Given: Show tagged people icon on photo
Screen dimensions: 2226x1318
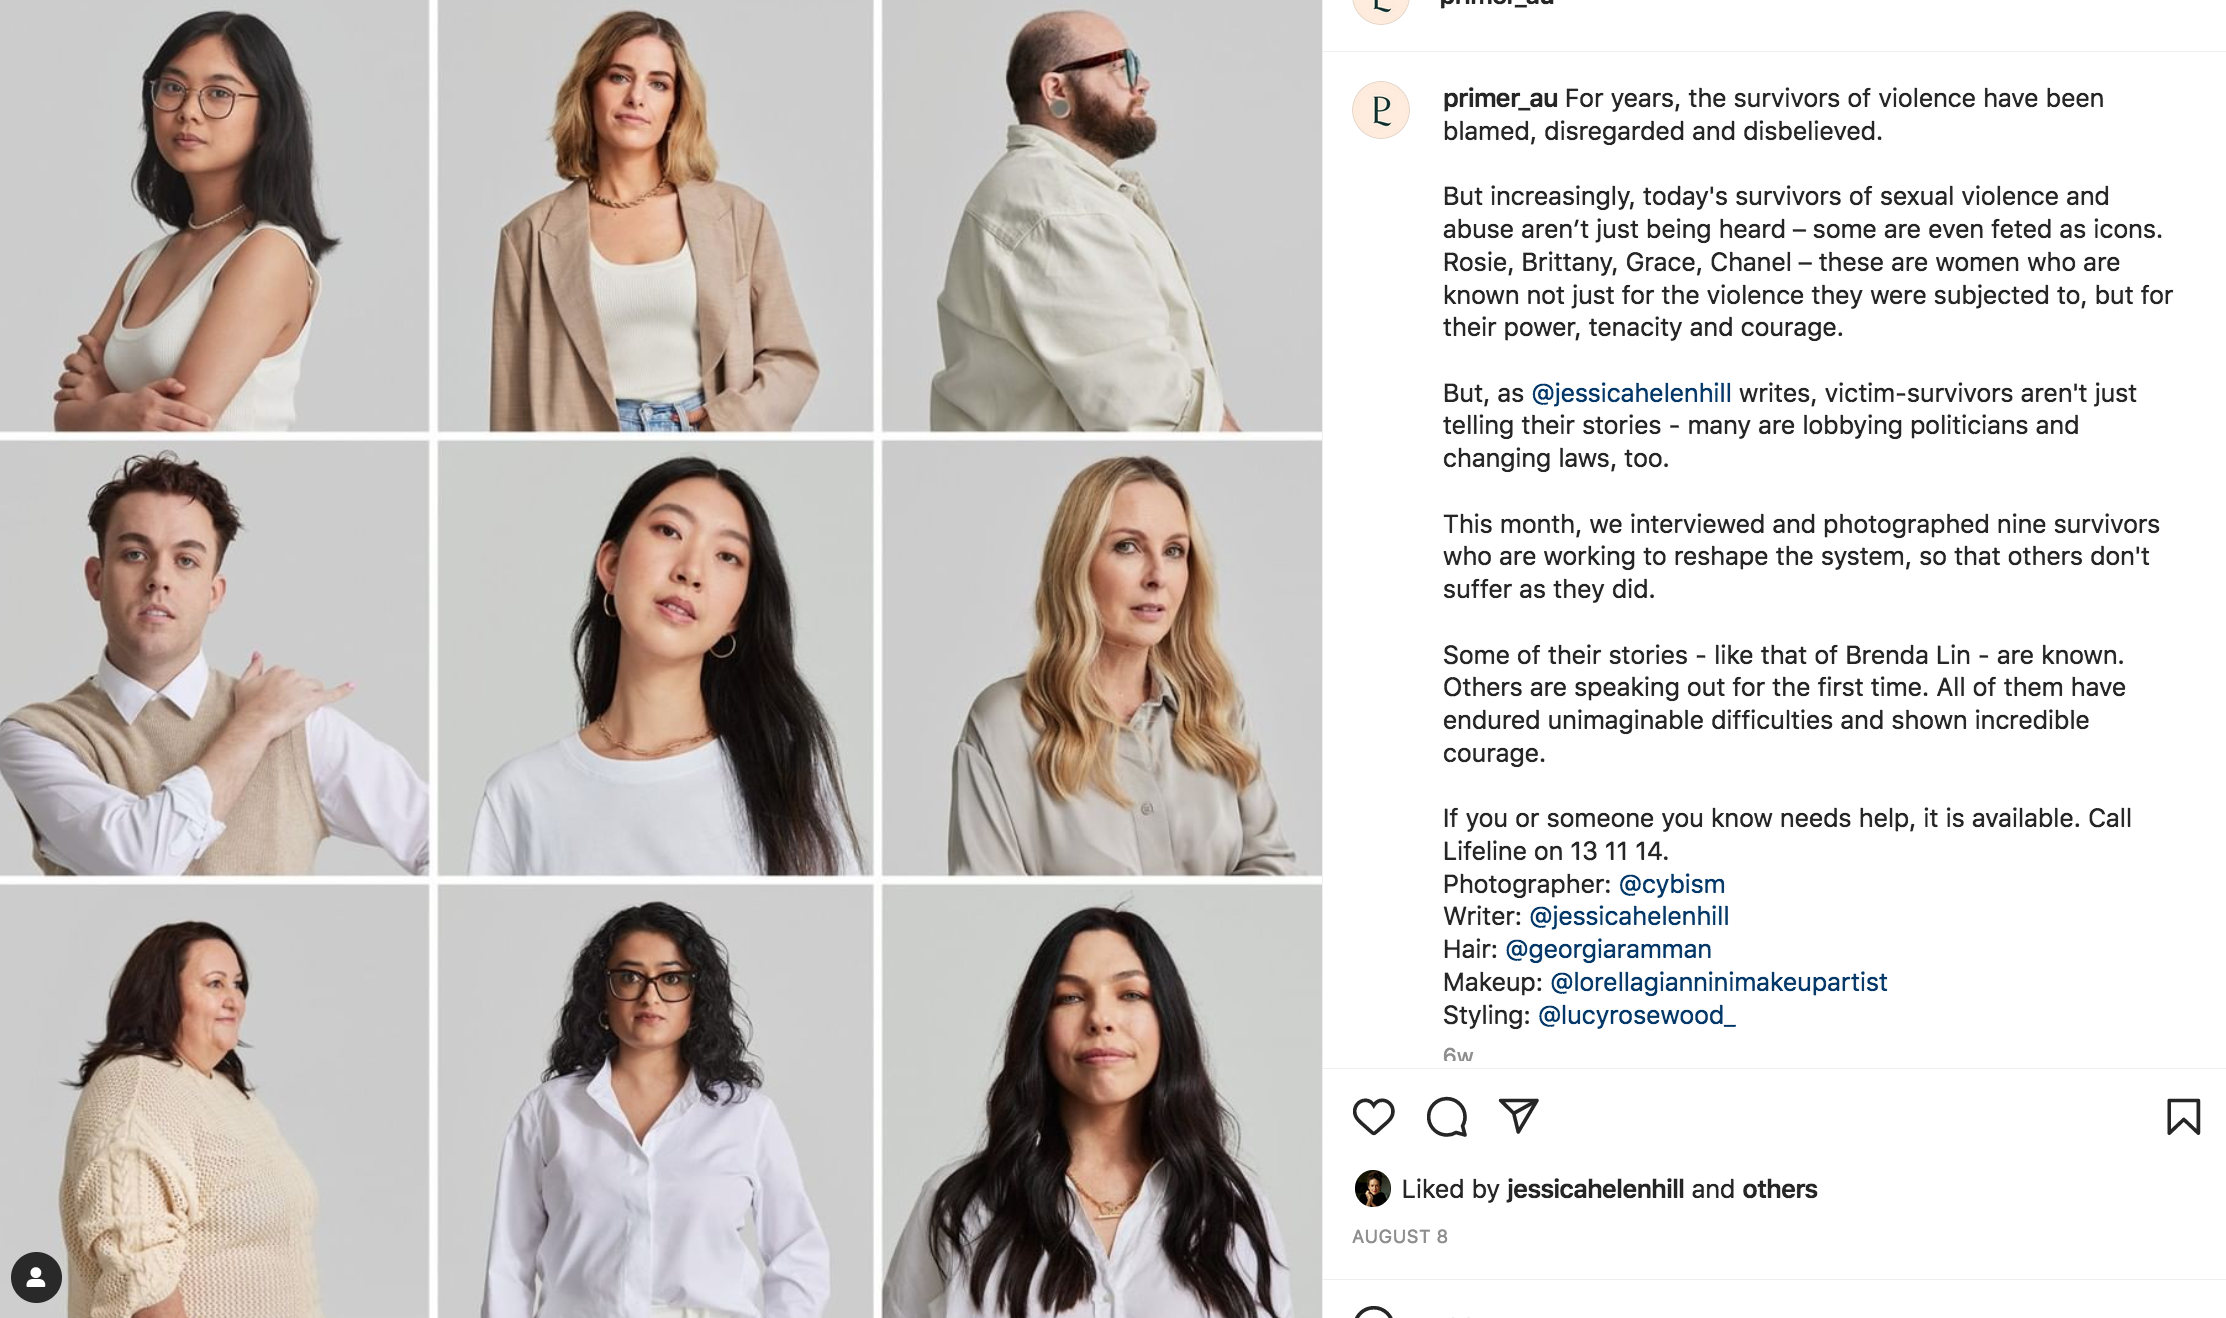Looking at the screenshot, I should [36, 1277].
